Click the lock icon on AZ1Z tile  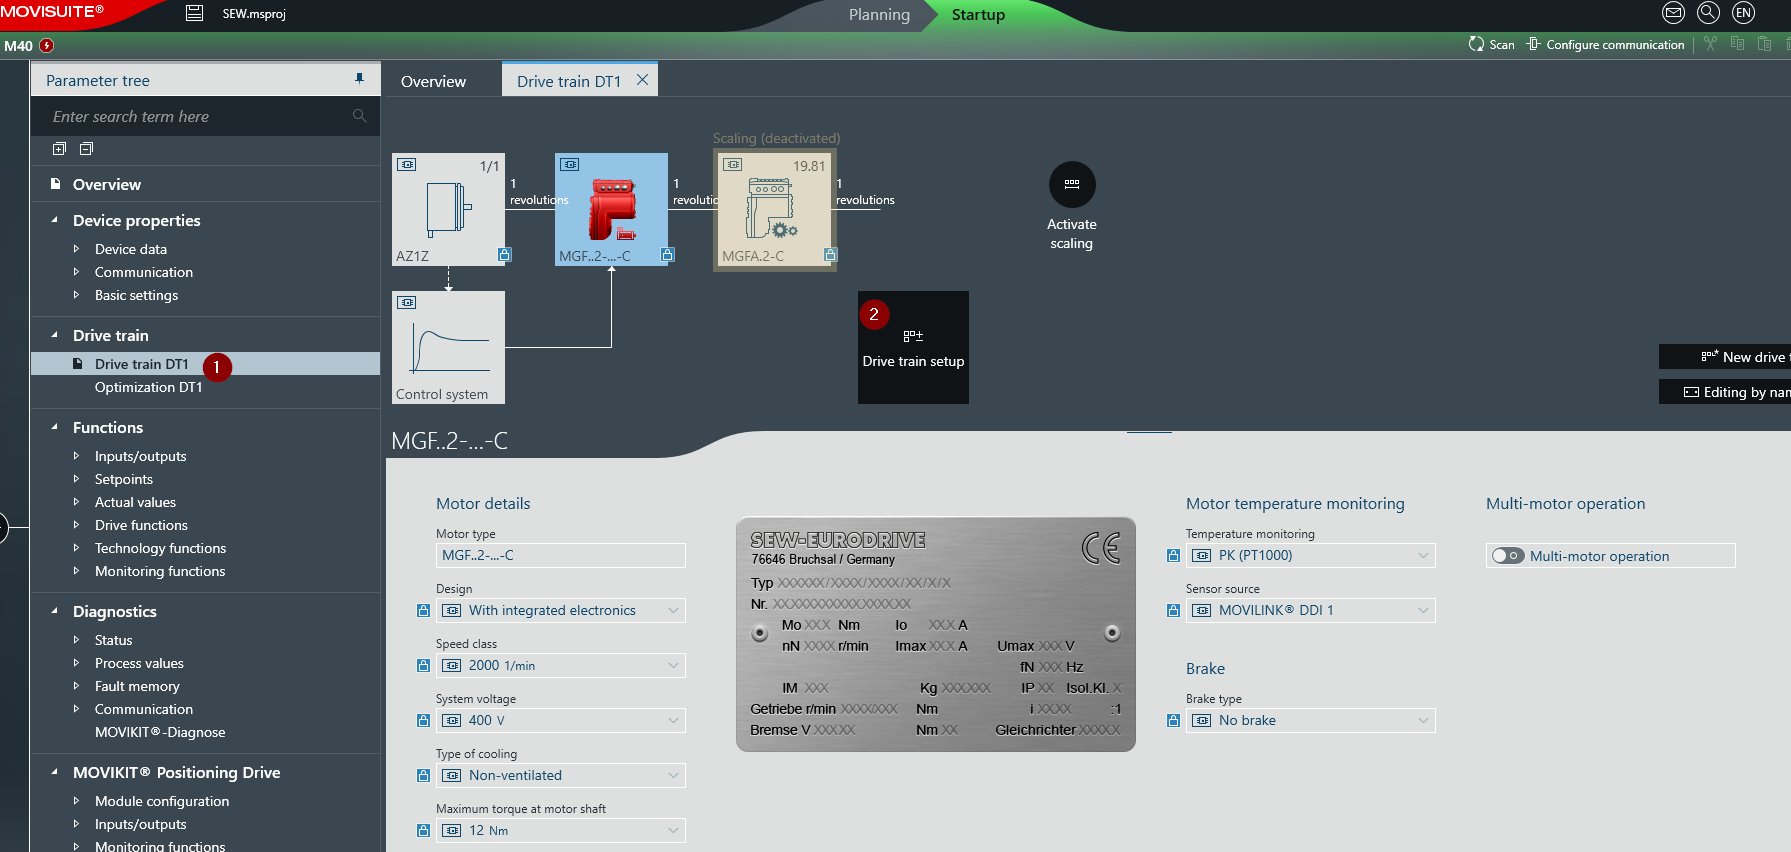tap(504, 255)
